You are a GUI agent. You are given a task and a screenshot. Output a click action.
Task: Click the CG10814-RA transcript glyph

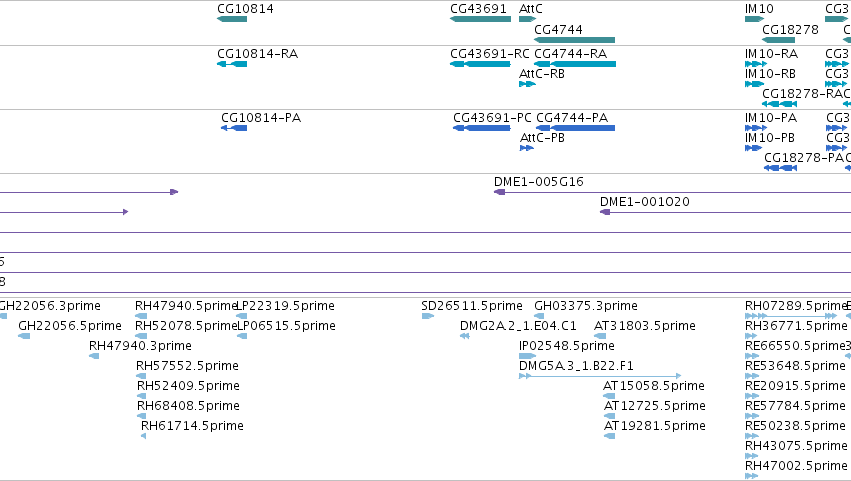[x=232, y=64]
